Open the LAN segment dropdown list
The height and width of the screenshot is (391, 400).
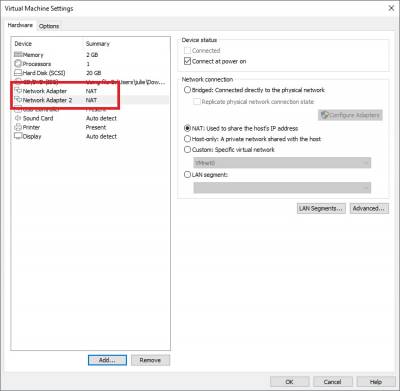click(282, 188)
